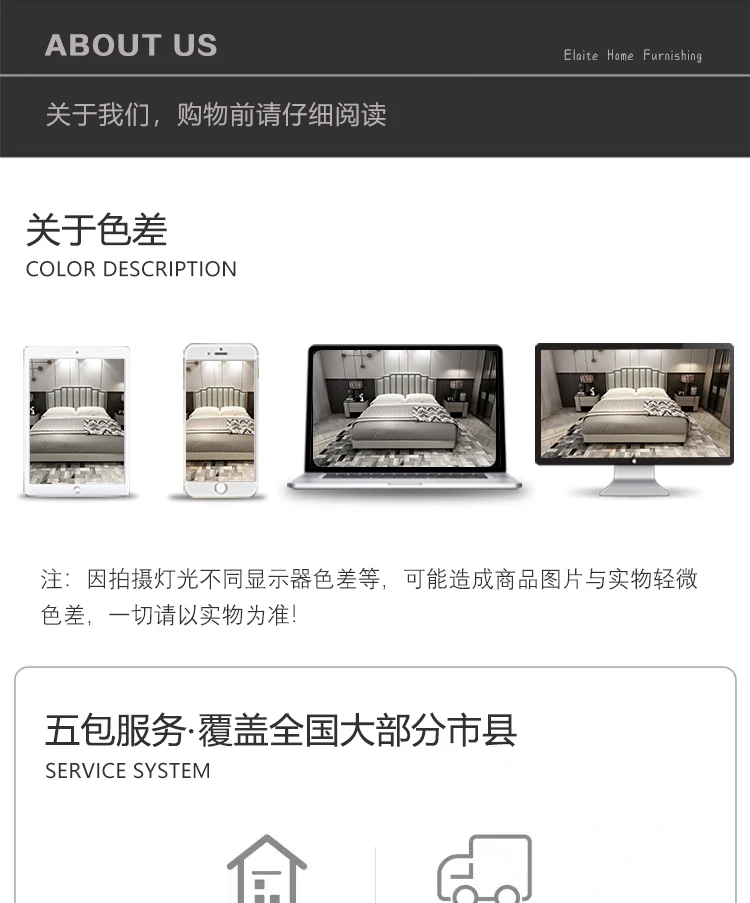This screenshot has width=750, height=903.
Task: Select the smartphone bedroom preview image
Action: coord(221,420)
